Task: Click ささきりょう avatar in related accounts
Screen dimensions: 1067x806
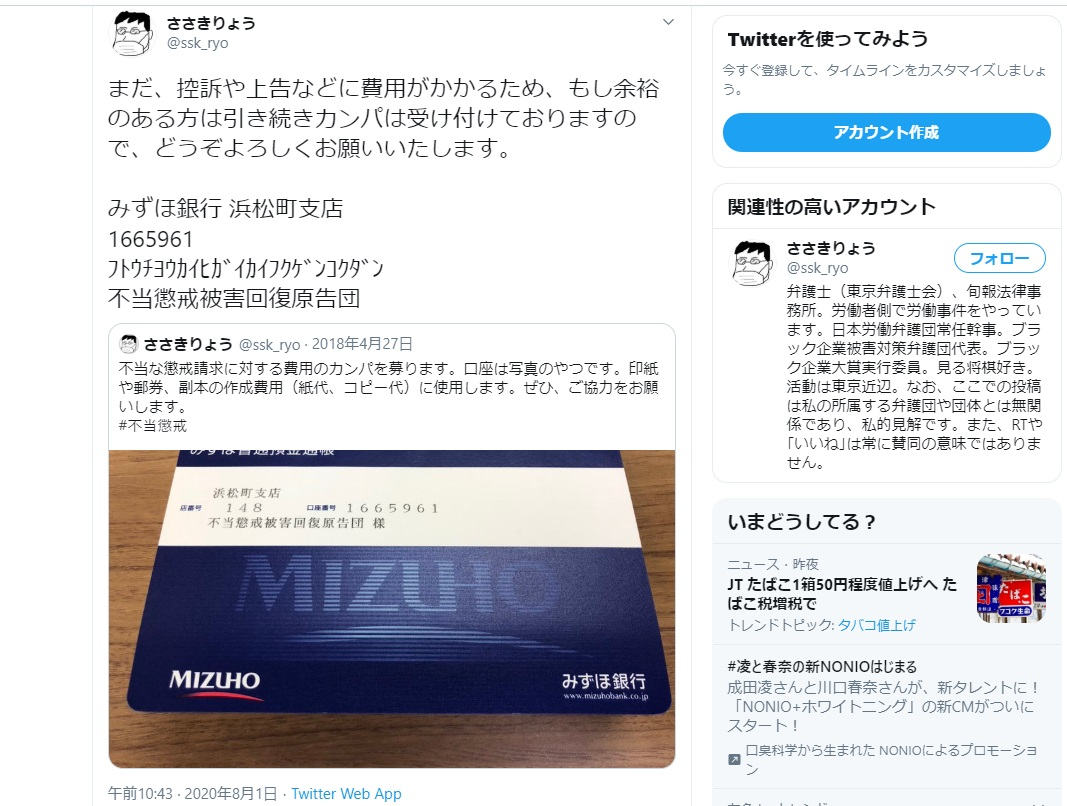Action: [x=752, y=263]
